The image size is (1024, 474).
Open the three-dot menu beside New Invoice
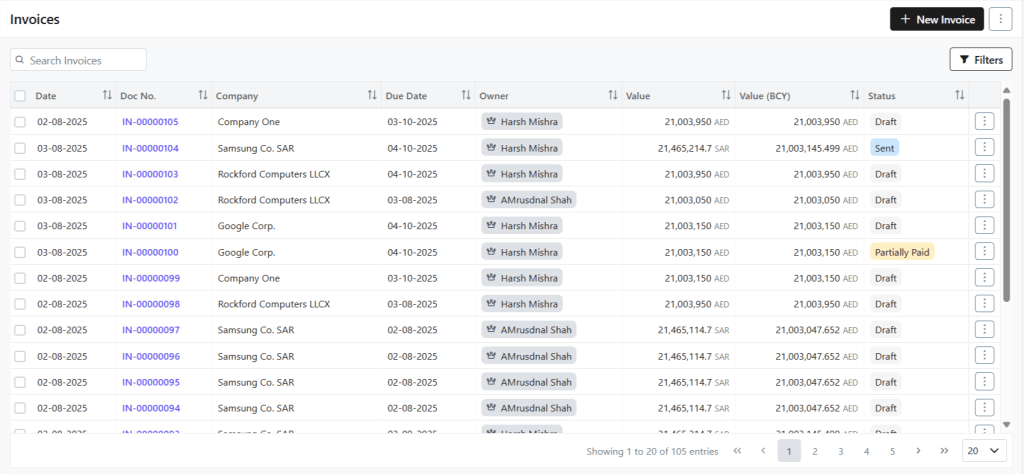pos(1000,19)
